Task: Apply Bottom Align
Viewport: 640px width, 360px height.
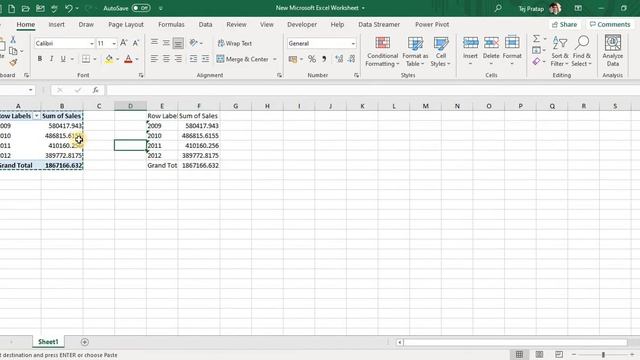Action: tap(178, 42)
